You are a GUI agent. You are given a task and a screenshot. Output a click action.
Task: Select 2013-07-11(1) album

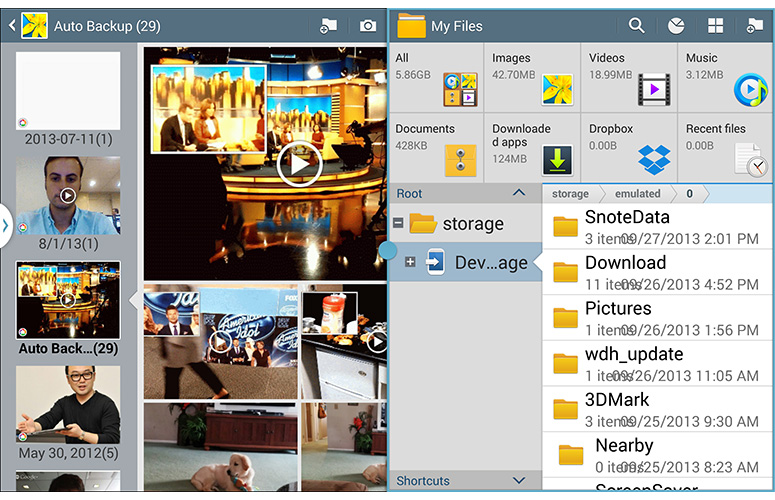(68, 99)
